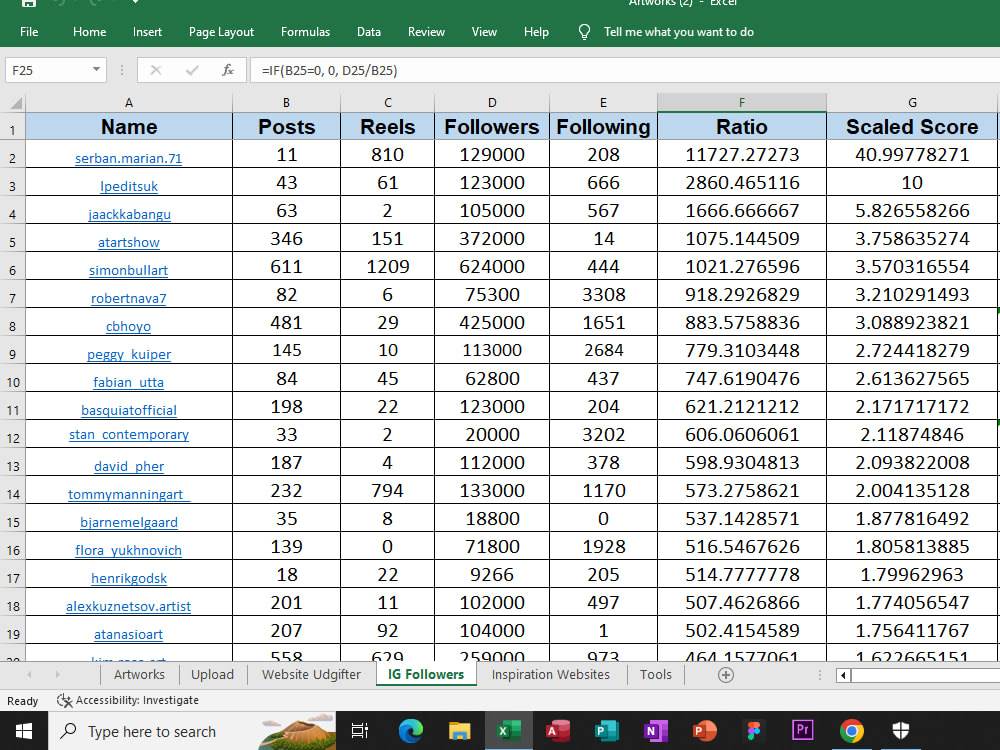Open Premiere Pro from the taskbar
This screenshot has height=750, width=1000.
[802, 730]
